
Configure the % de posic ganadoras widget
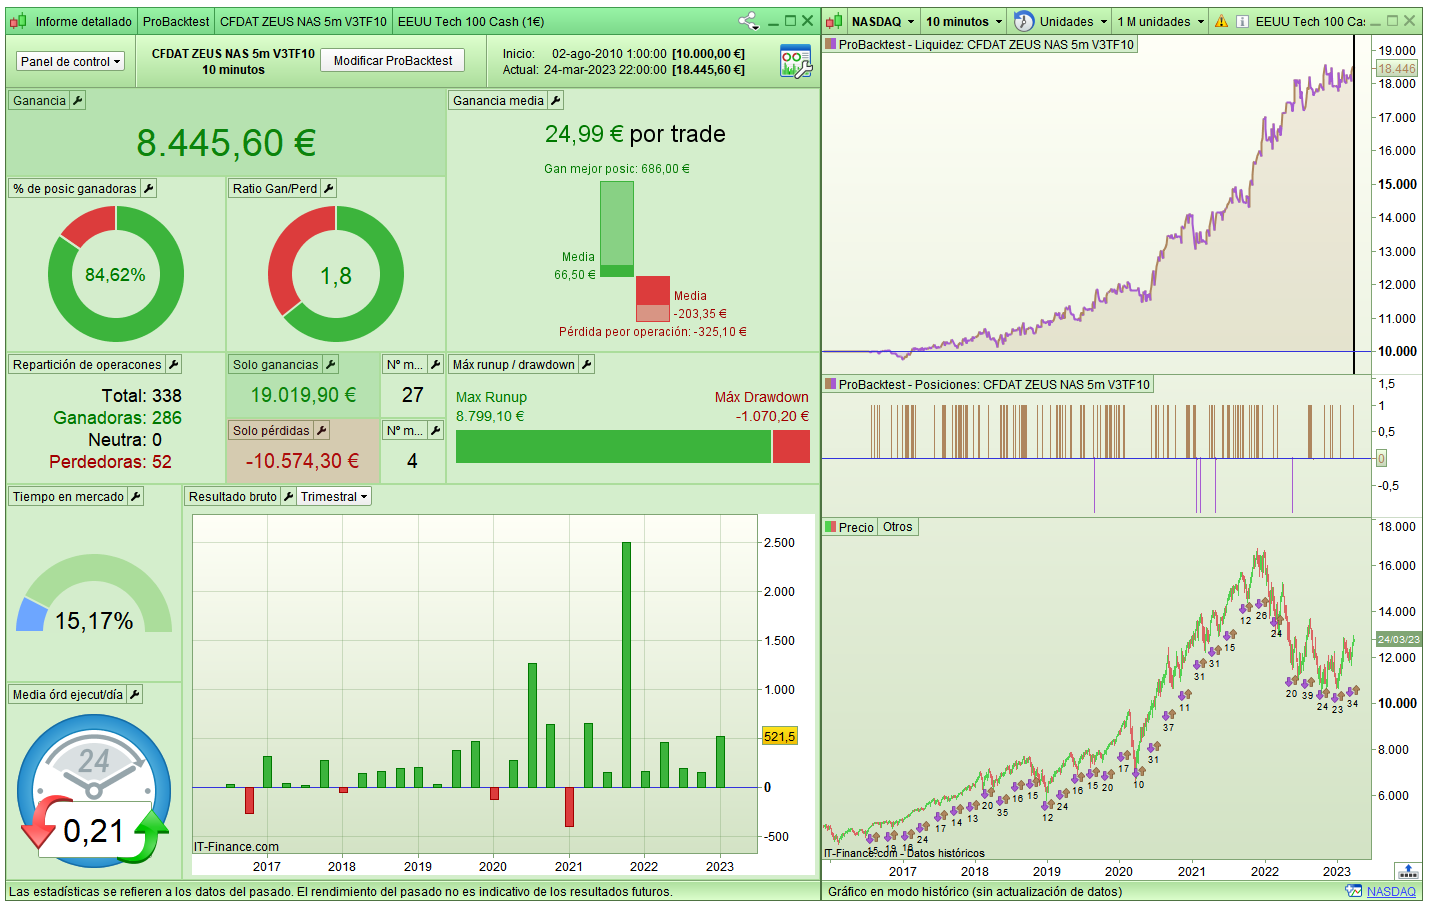[149, 188]
